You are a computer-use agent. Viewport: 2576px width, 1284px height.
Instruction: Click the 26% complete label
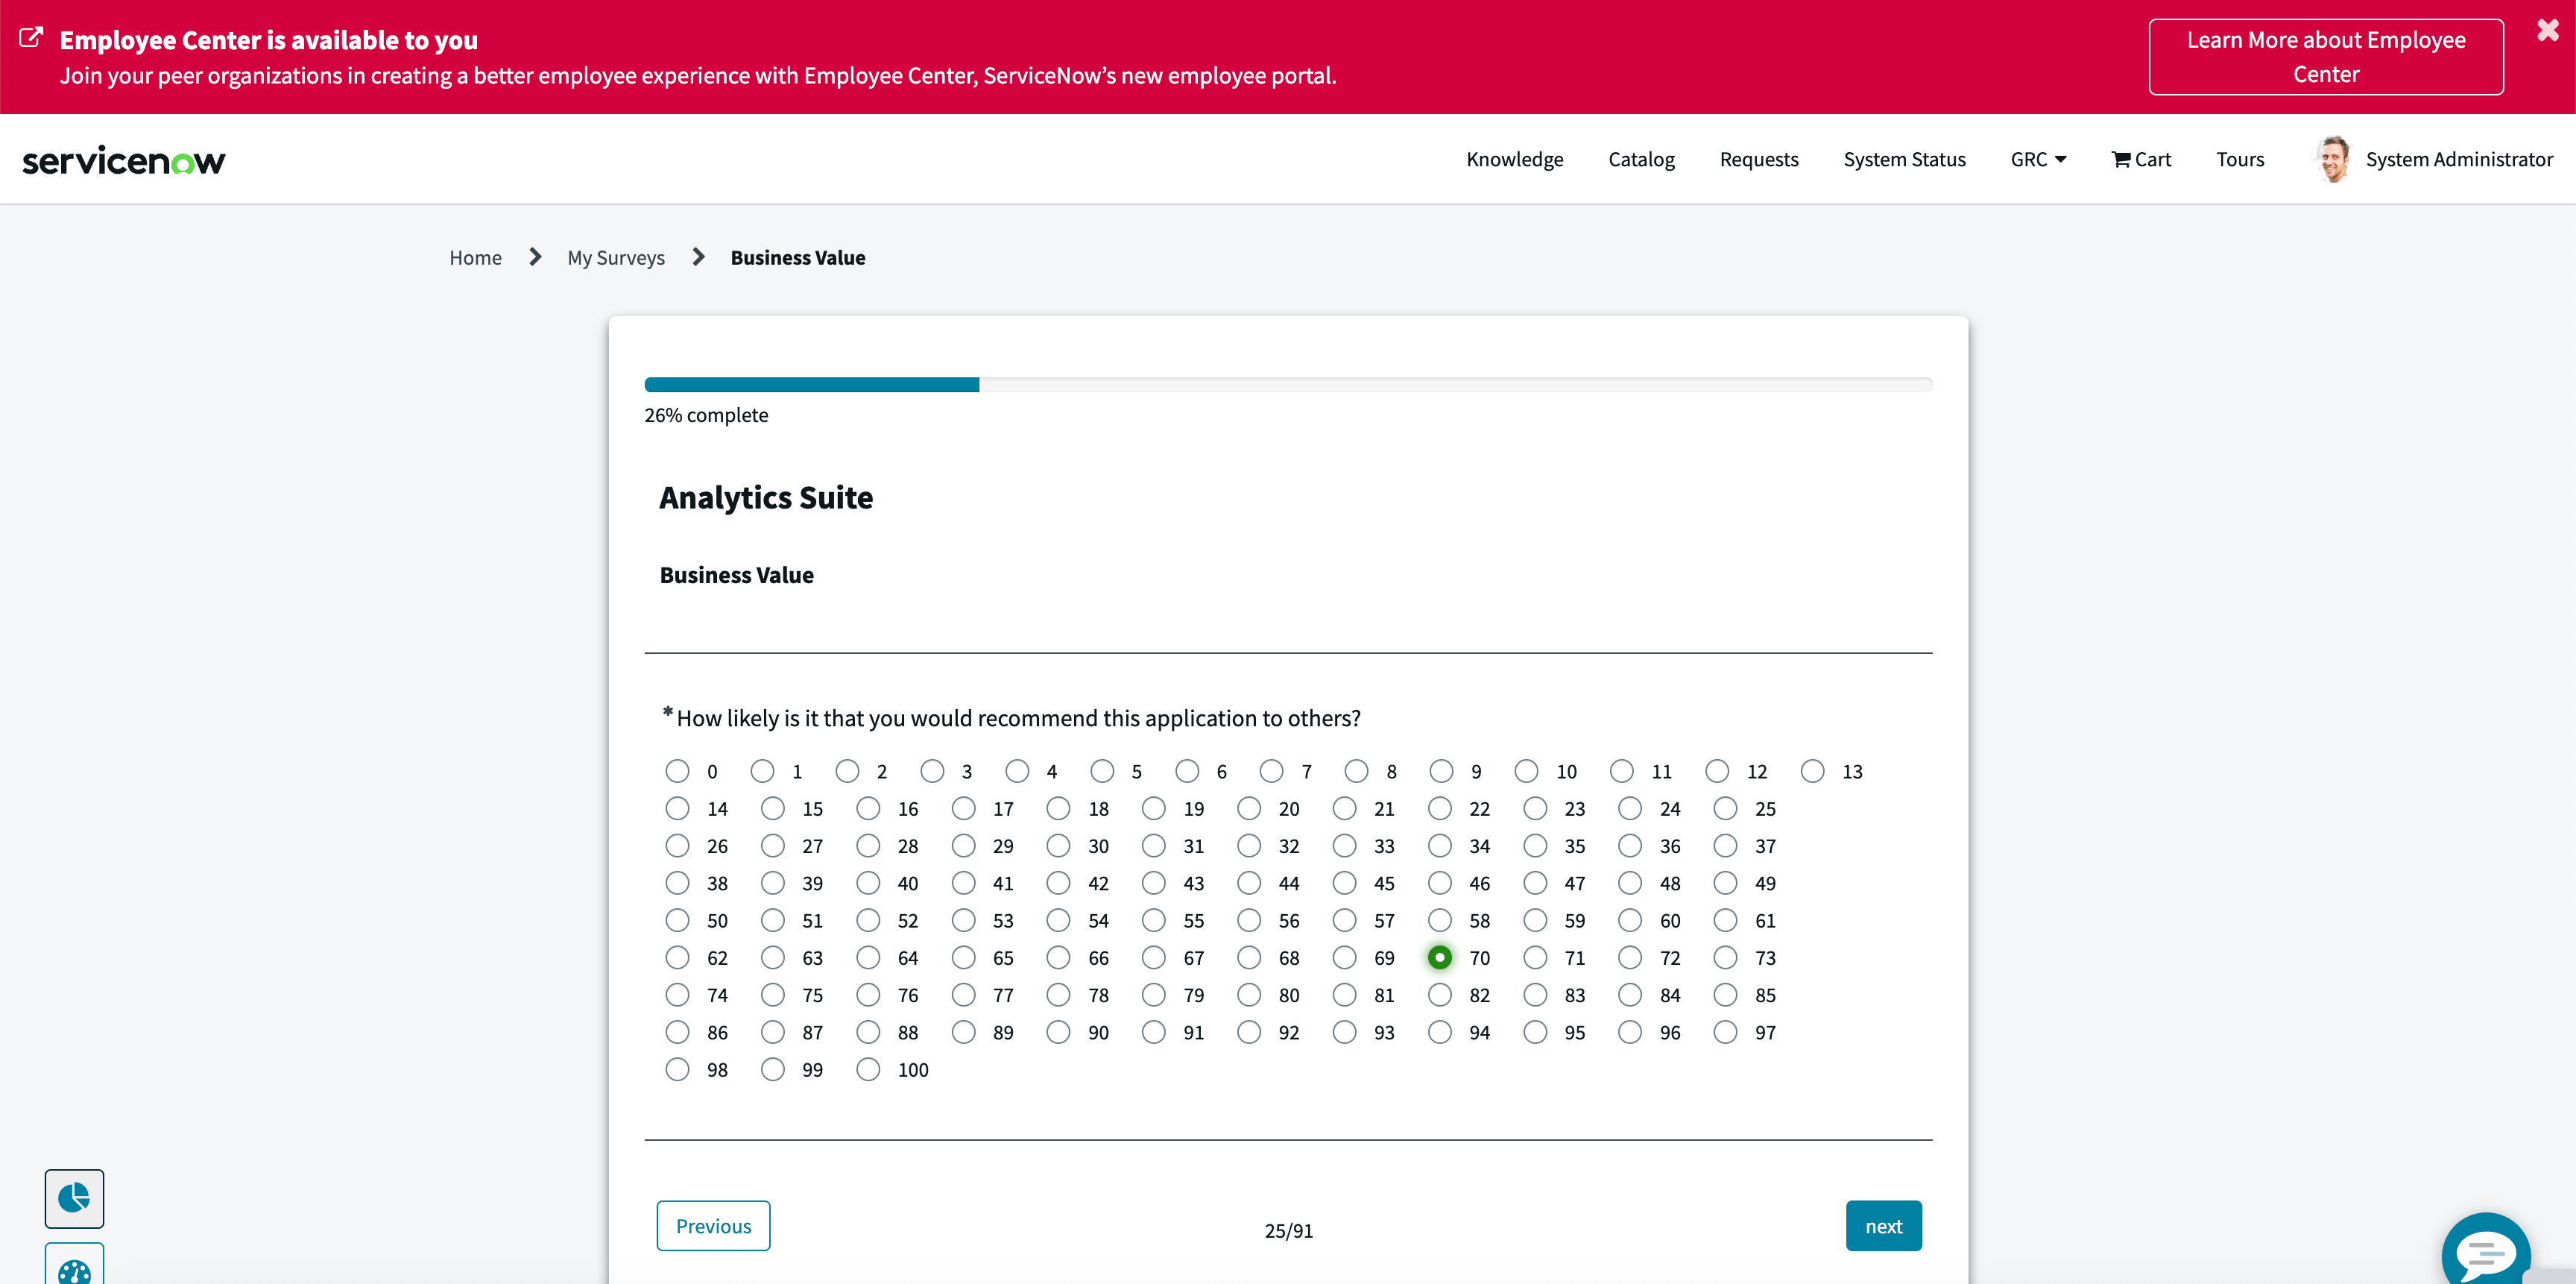(x=706, y=415)
